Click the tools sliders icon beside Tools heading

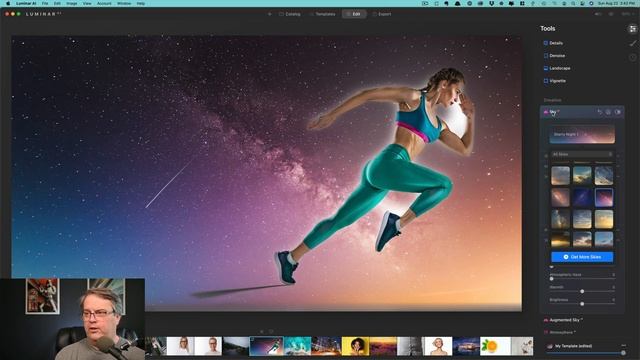tap(633, 29)
